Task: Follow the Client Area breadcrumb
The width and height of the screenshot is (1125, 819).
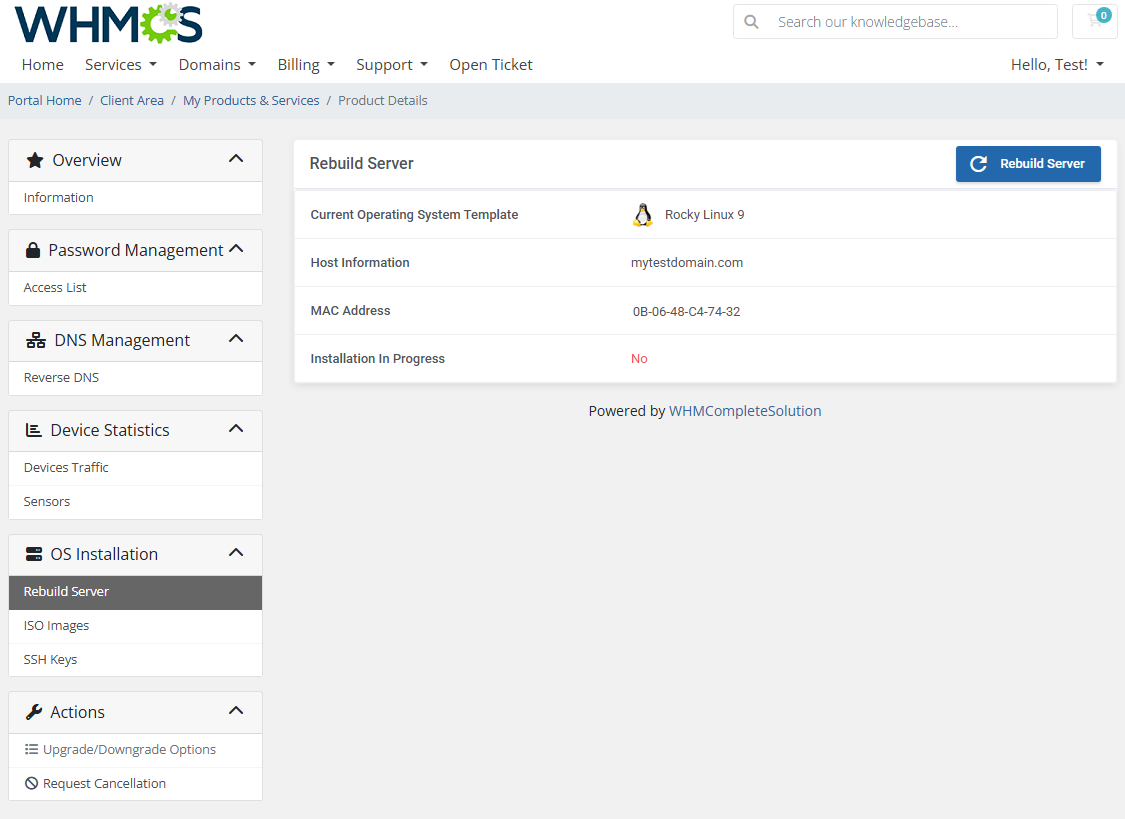Action: pyautogui.click(x=132, y=100)
